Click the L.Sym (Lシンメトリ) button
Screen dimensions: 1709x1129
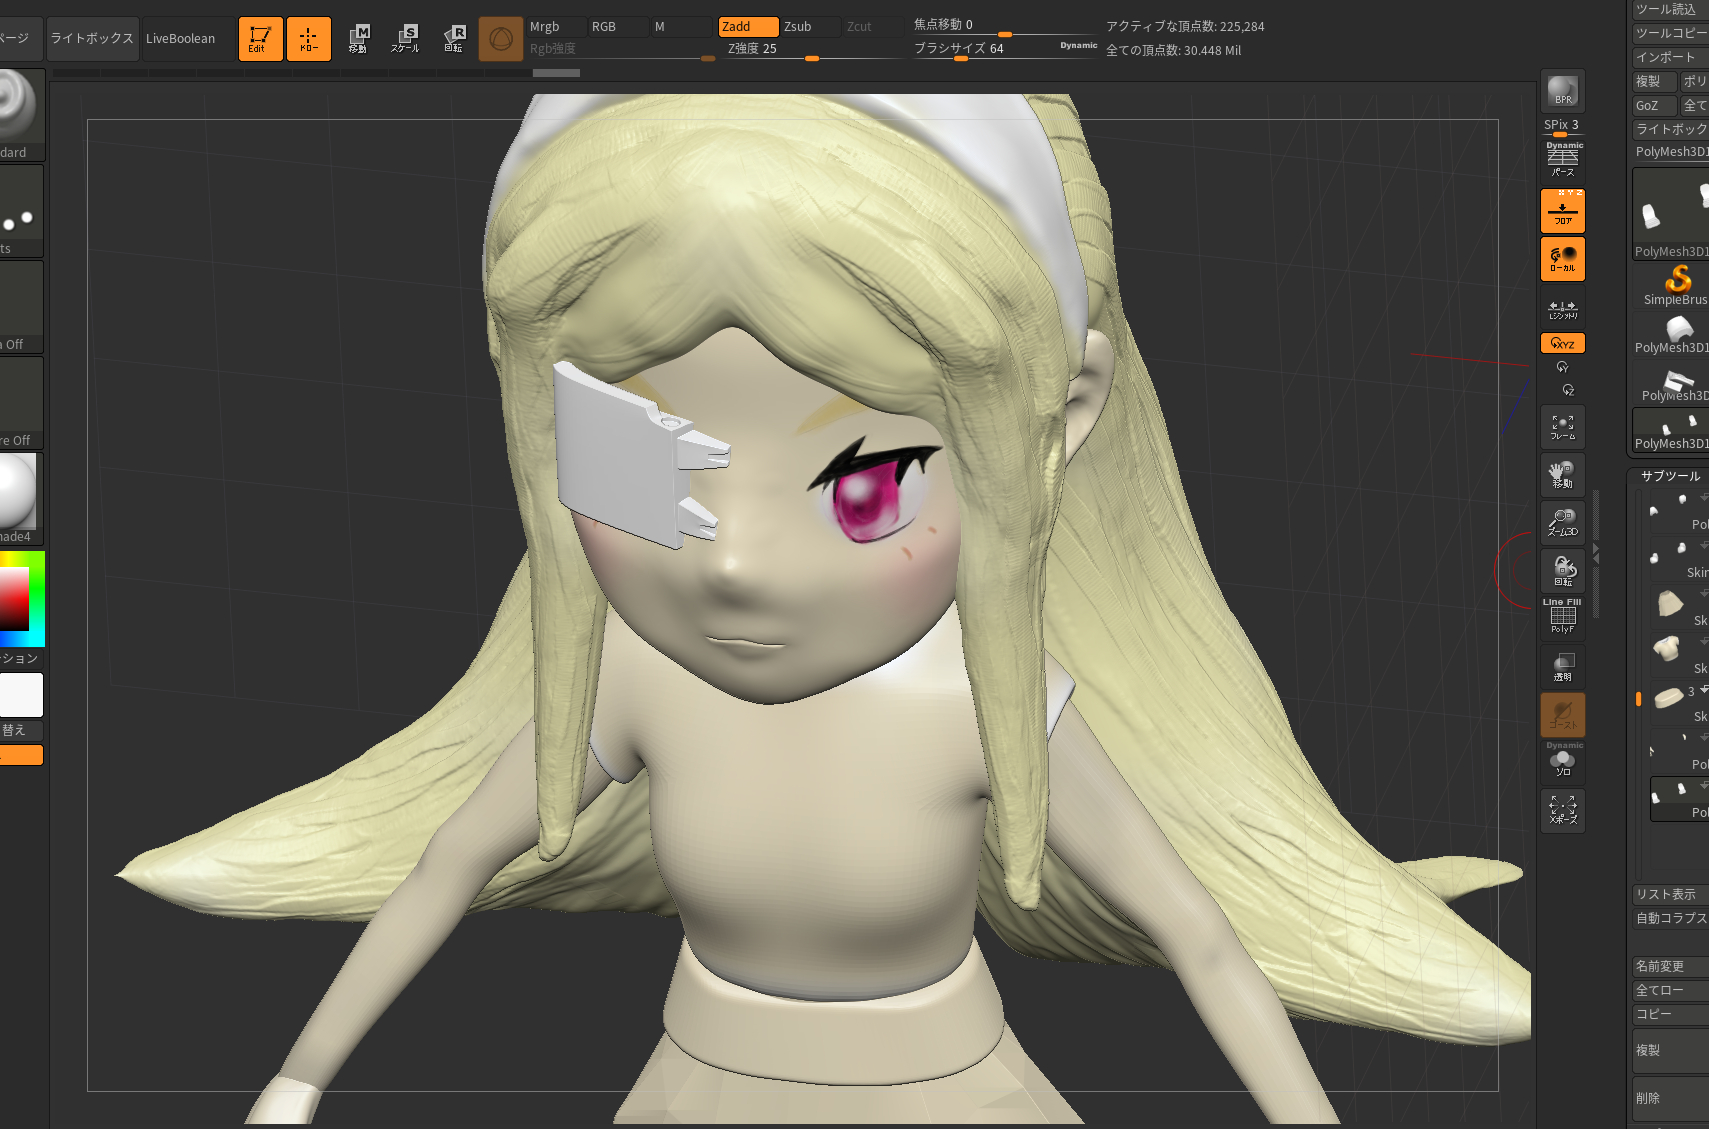tap(1562, 308)
